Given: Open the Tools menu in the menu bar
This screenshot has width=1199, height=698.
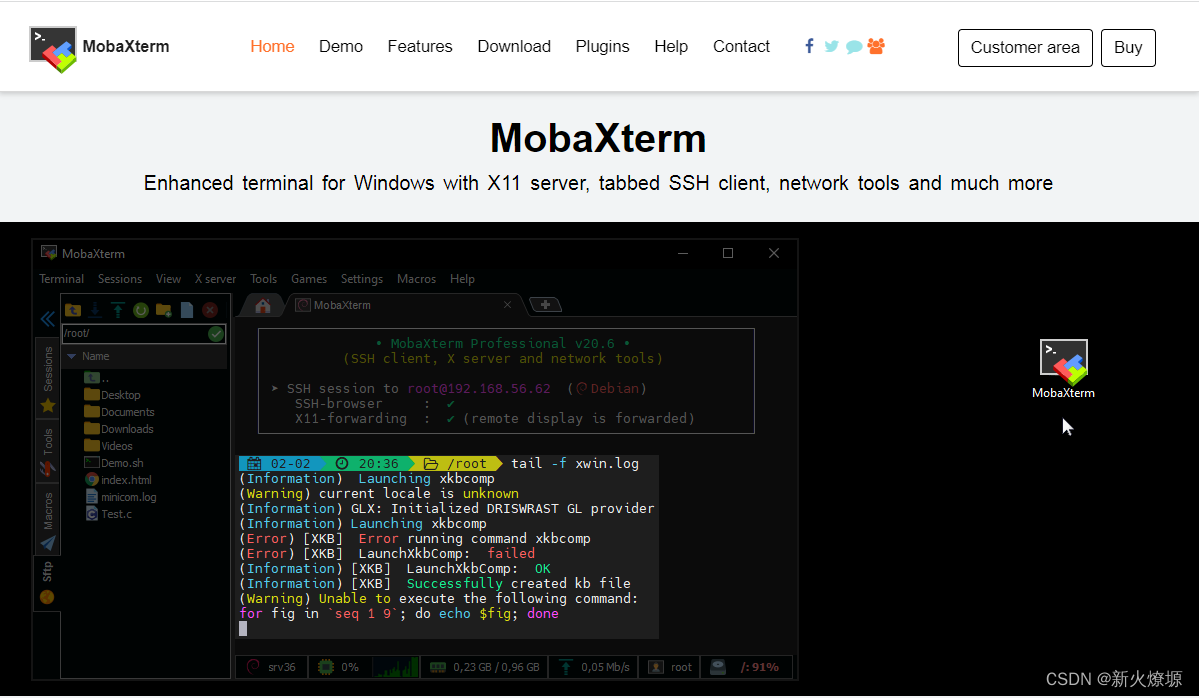Looking at the screenshot, I should (x=263, y=279).
